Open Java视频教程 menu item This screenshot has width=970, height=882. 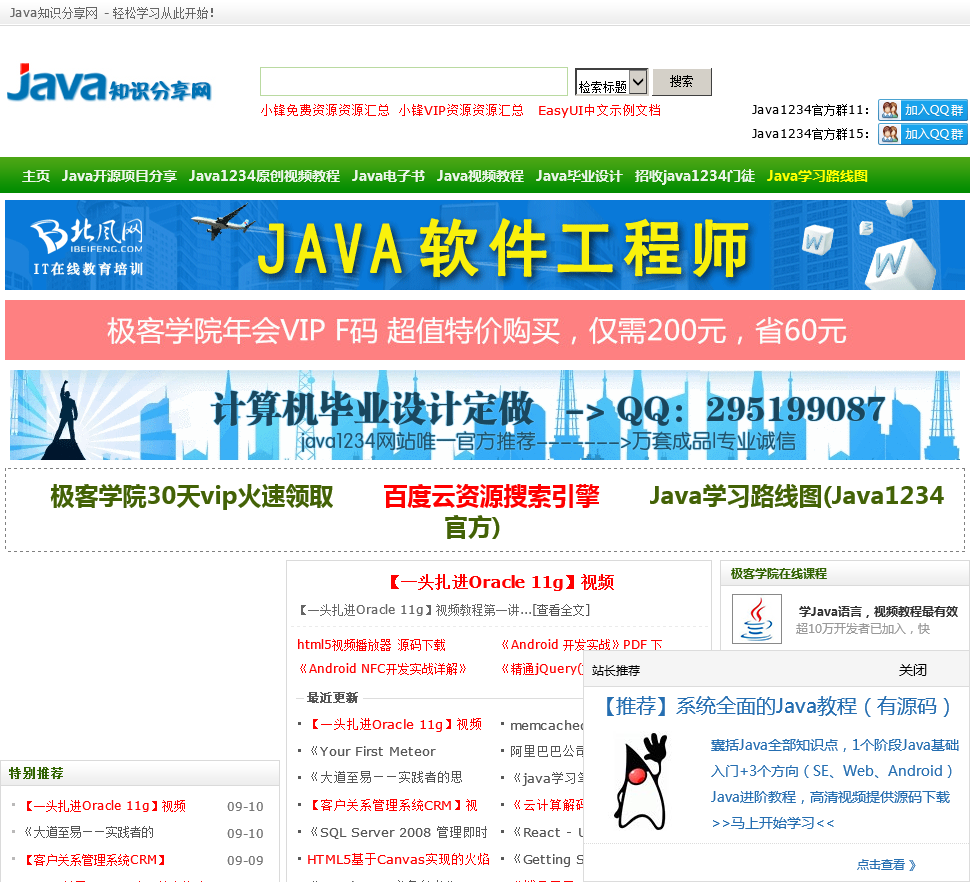tap(480, 176)
